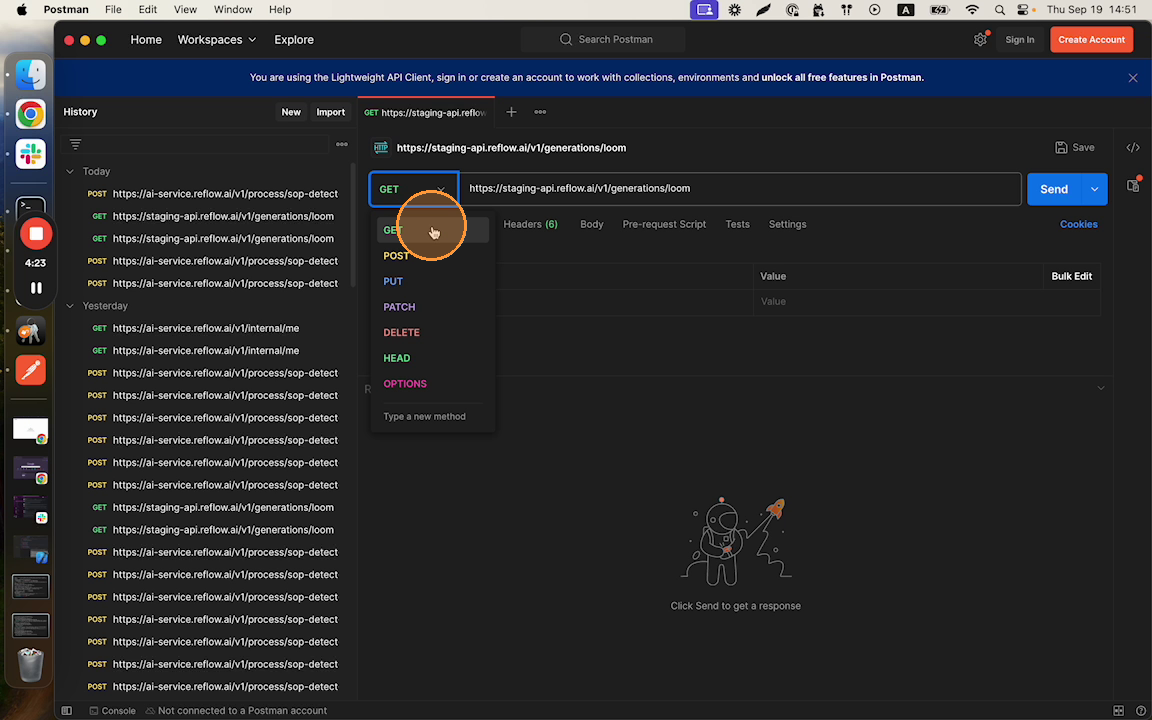Switch to the Headers (6) tab

[x=530, y=224]
